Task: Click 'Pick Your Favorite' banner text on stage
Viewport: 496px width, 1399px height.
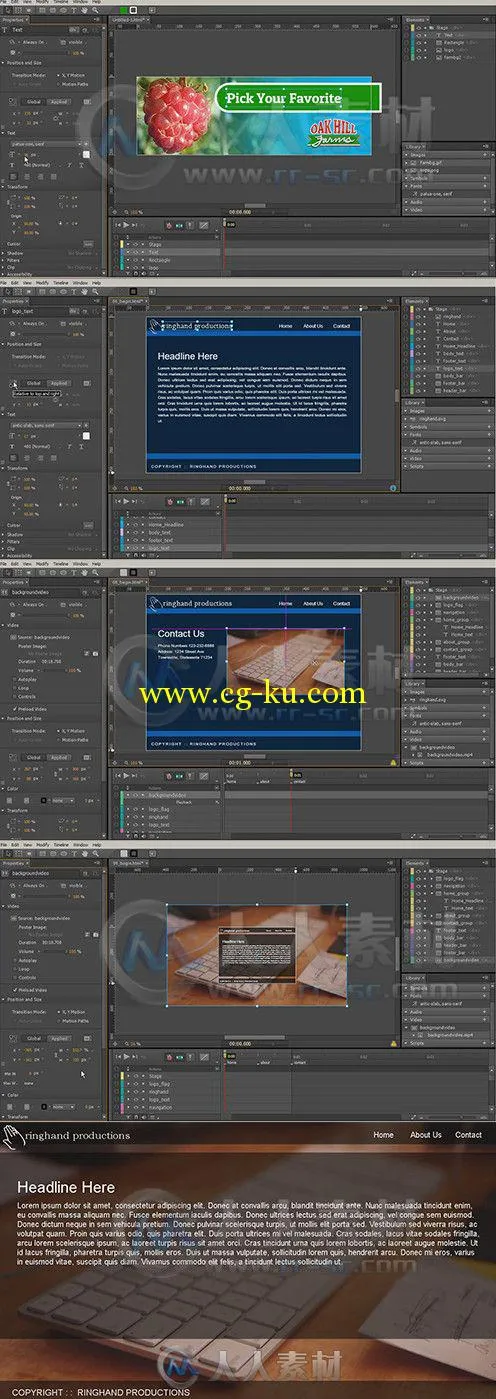Action: coord(284,99)
